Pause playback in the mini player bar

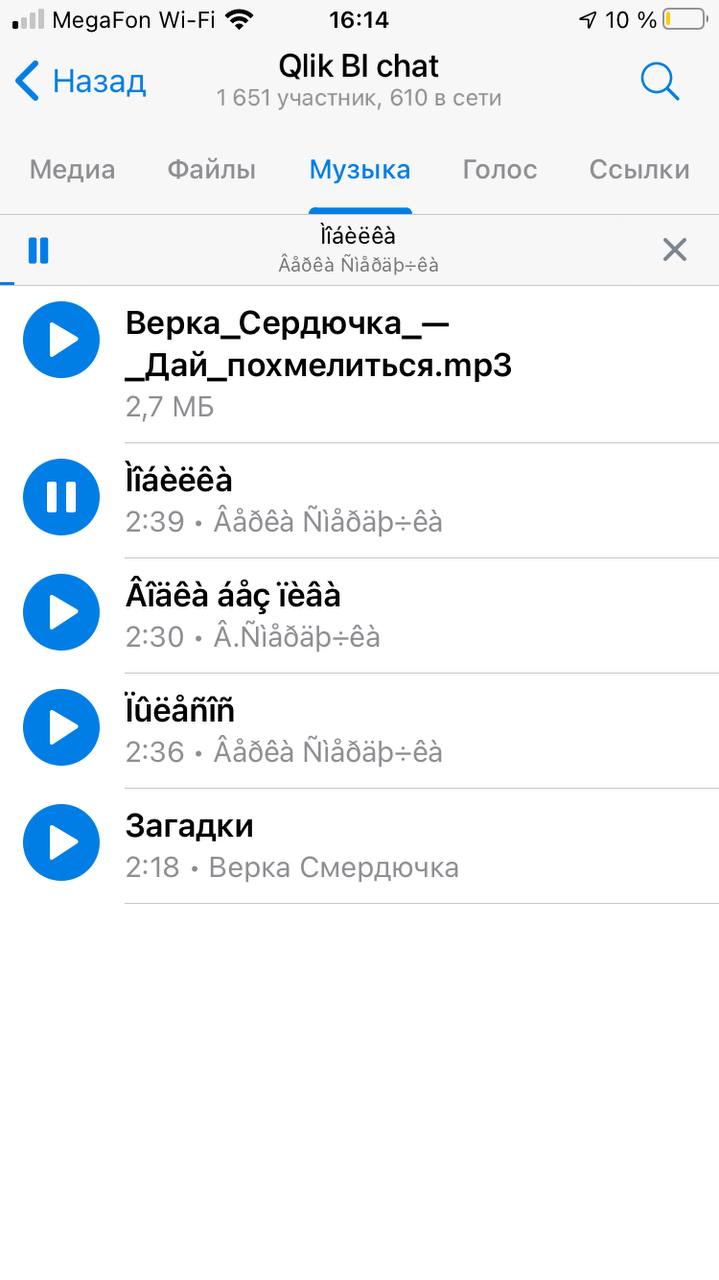tap(39, 250)
